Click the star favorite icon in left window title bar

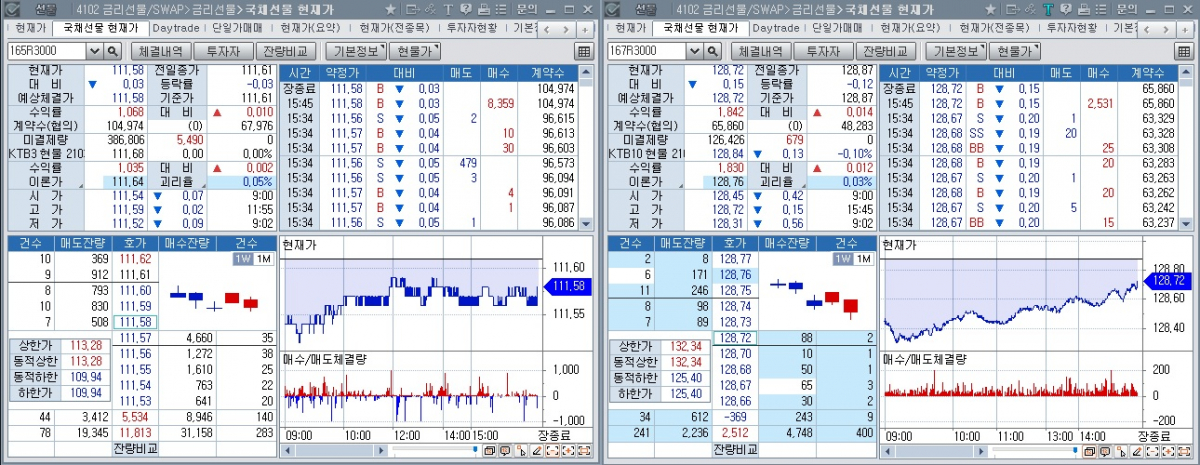pos(390,9)
